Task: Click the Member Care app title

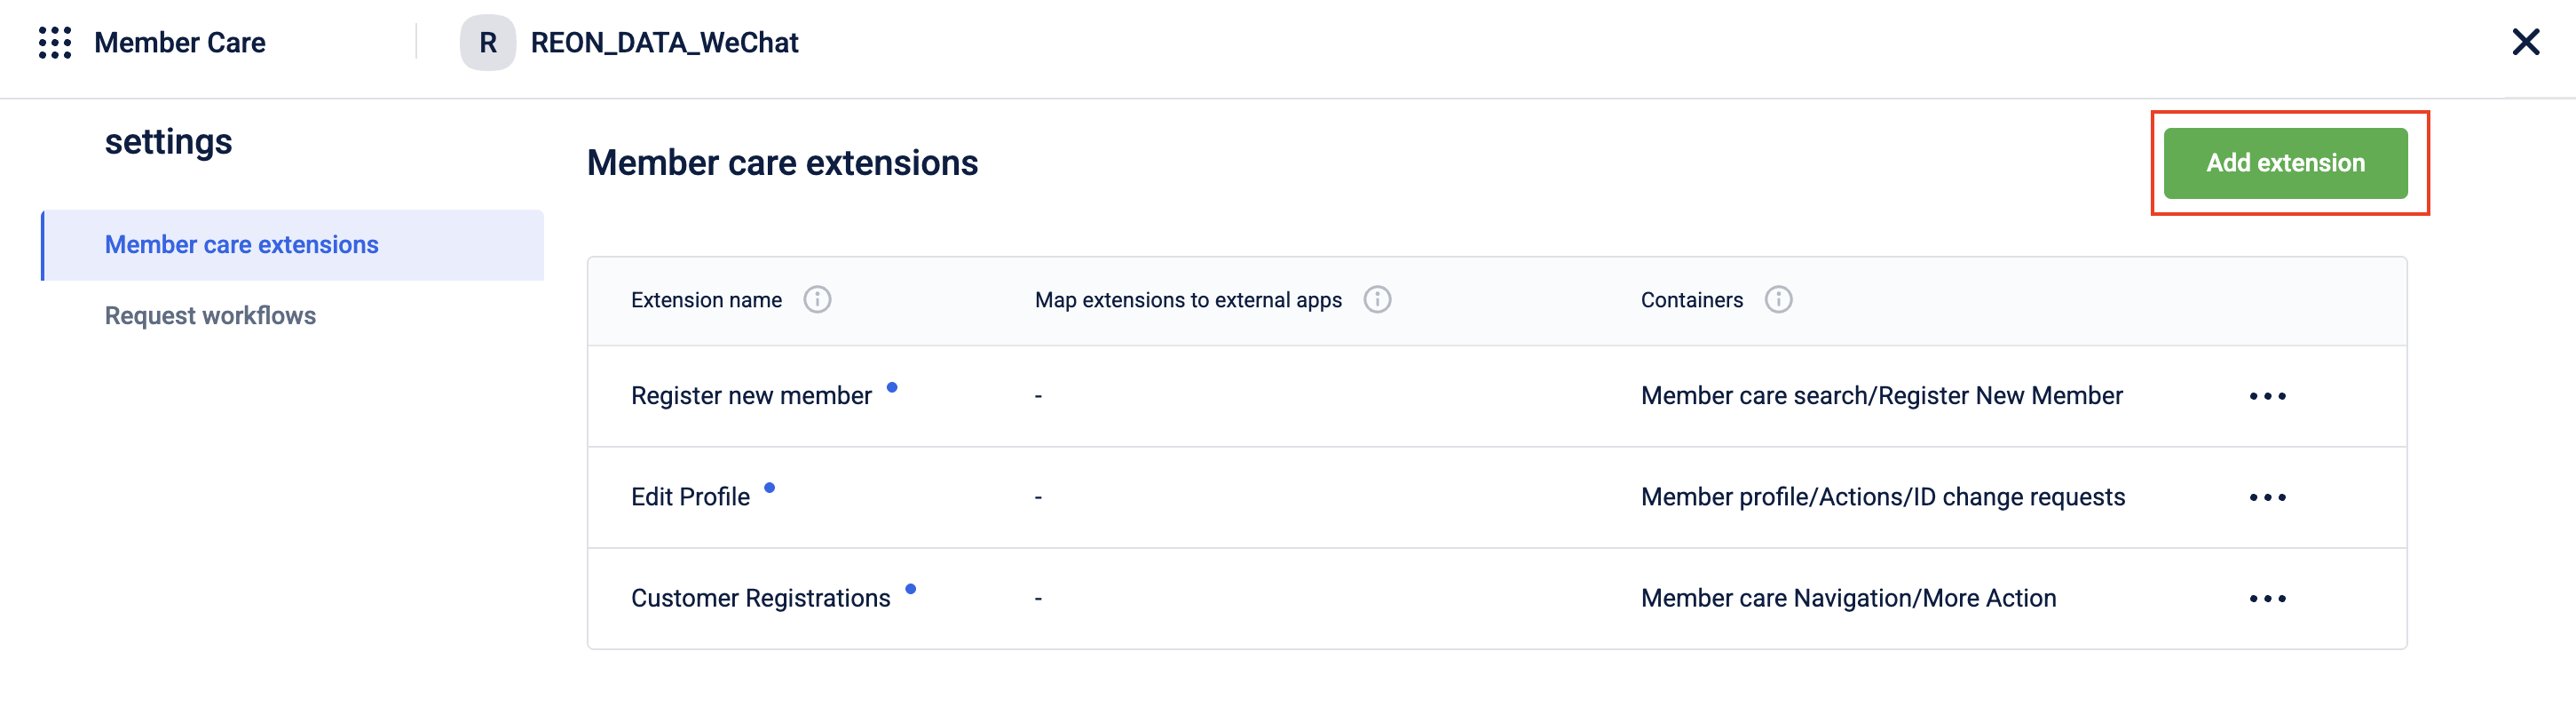Action: [x=180, y=43]
